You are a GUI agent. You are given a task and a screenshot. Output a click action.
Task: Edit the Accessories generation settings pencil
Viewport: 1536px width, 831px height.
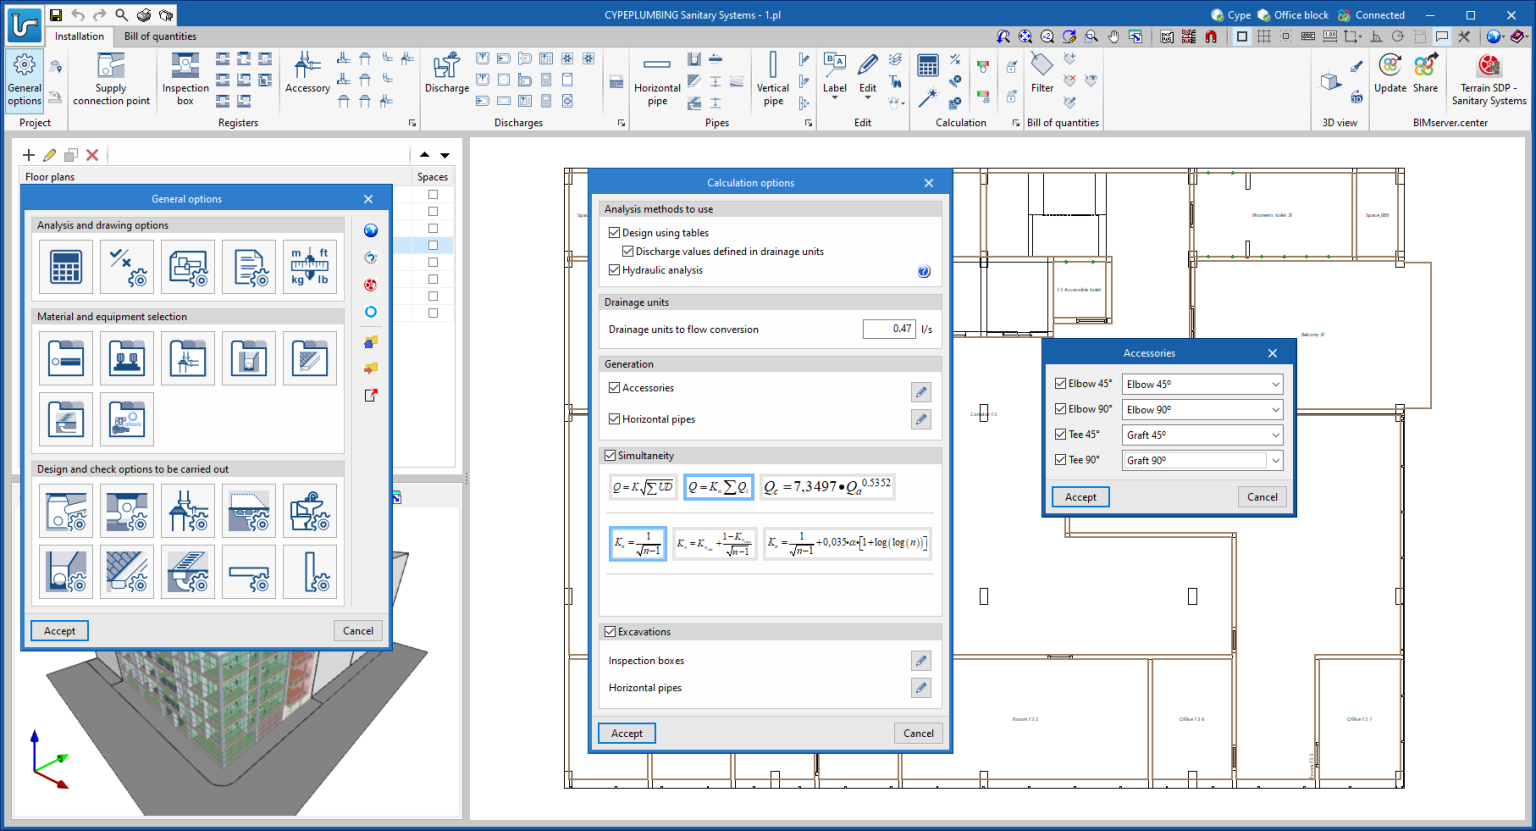[x=921, y=392]
